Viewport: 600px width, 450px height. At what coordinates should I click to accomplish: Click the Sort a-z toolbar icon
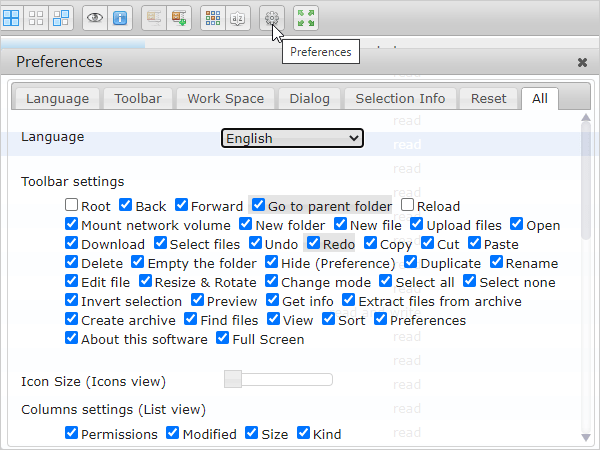coord(238,18)
